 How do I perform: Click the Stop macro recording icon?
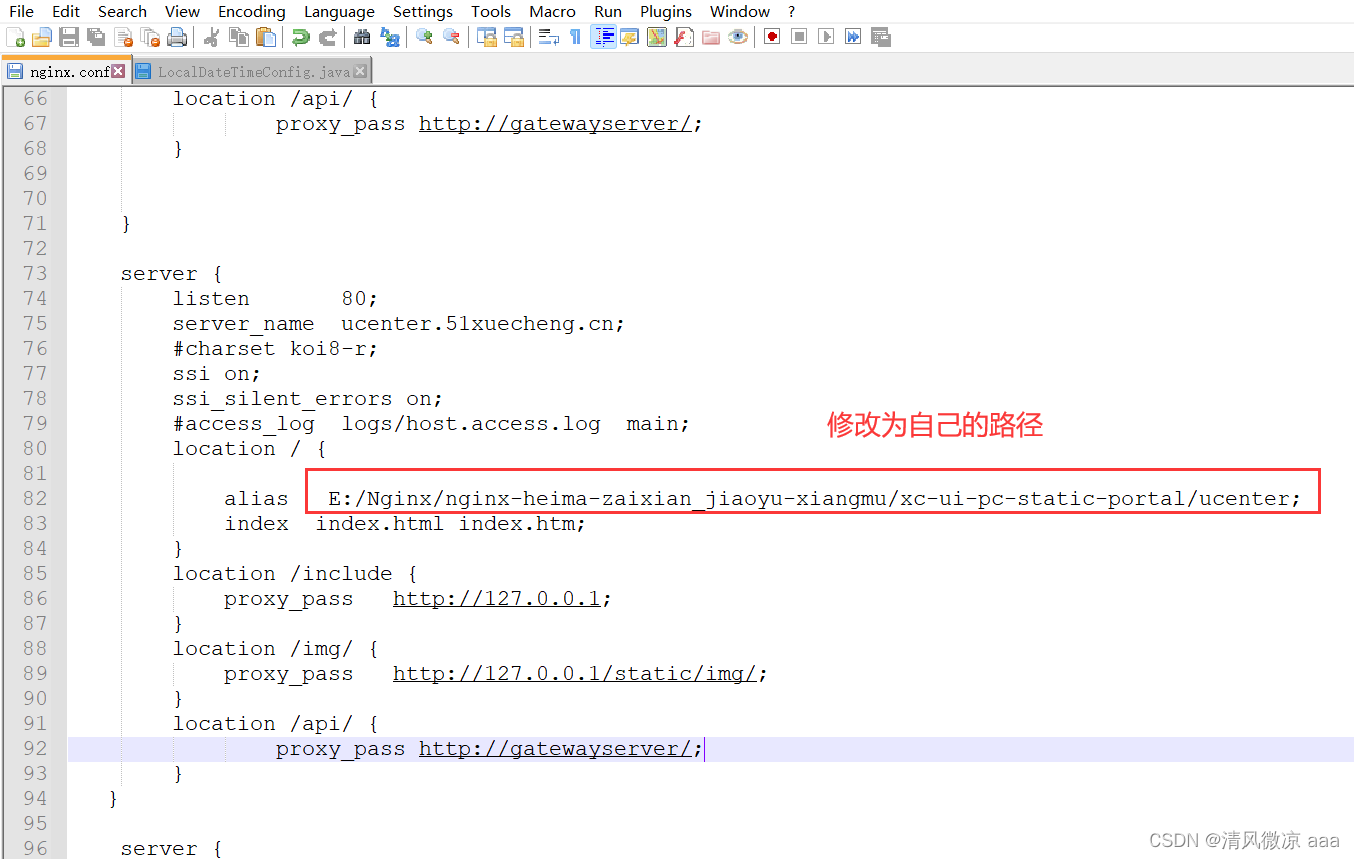click(799, 38)
